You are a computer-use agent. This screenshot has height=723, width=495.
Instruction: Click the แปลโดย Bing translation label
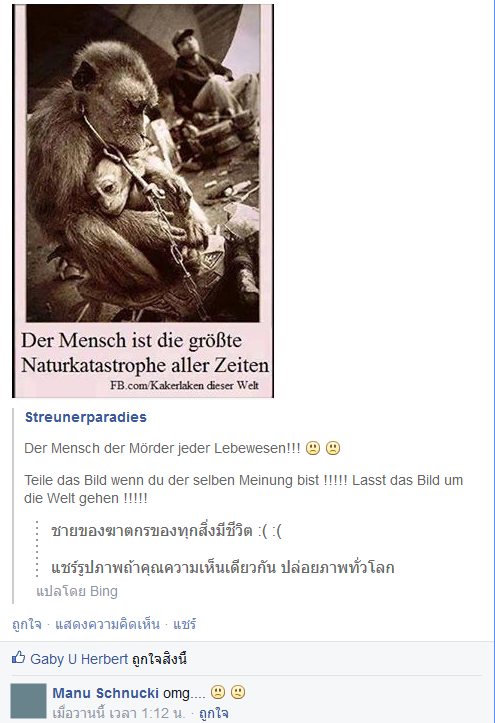(x=77, y=591)
